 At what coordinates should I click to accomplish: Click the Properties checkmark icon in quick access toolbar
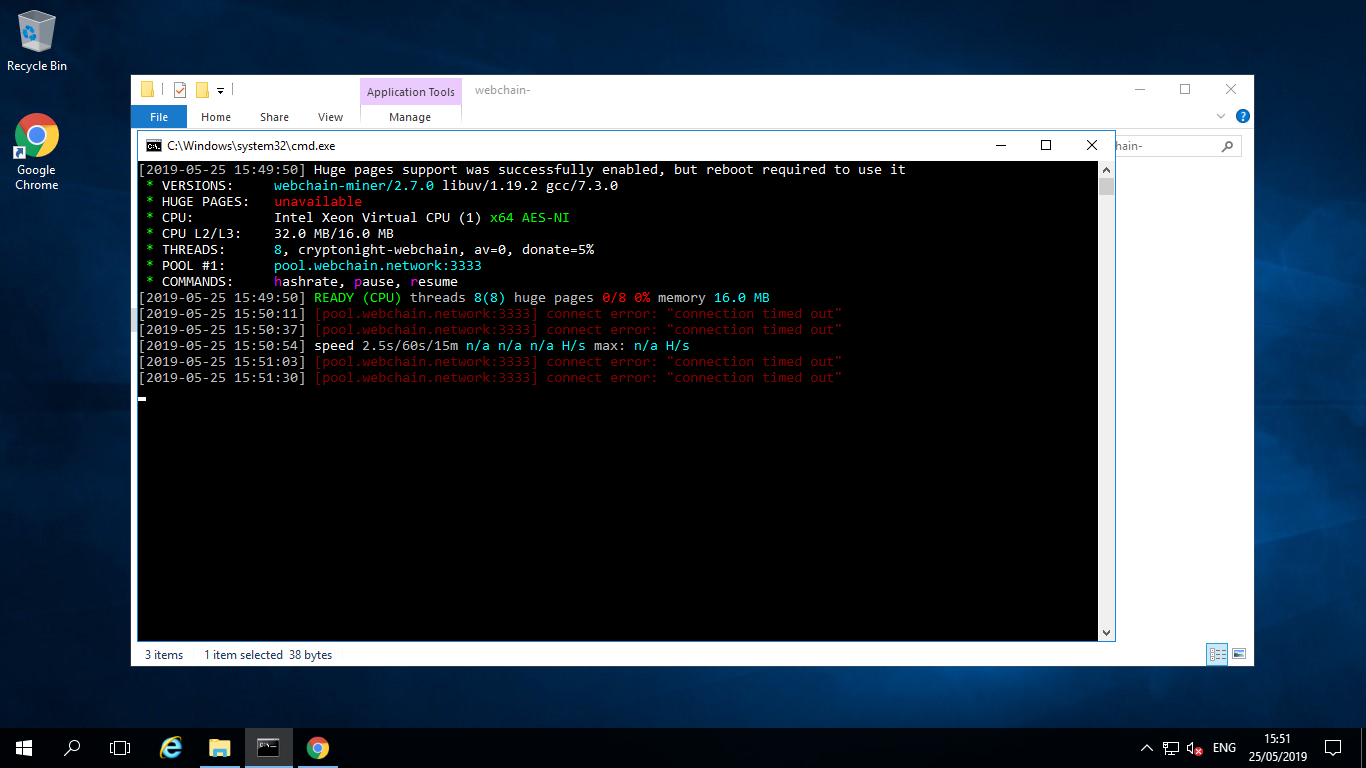click(180, 90)
